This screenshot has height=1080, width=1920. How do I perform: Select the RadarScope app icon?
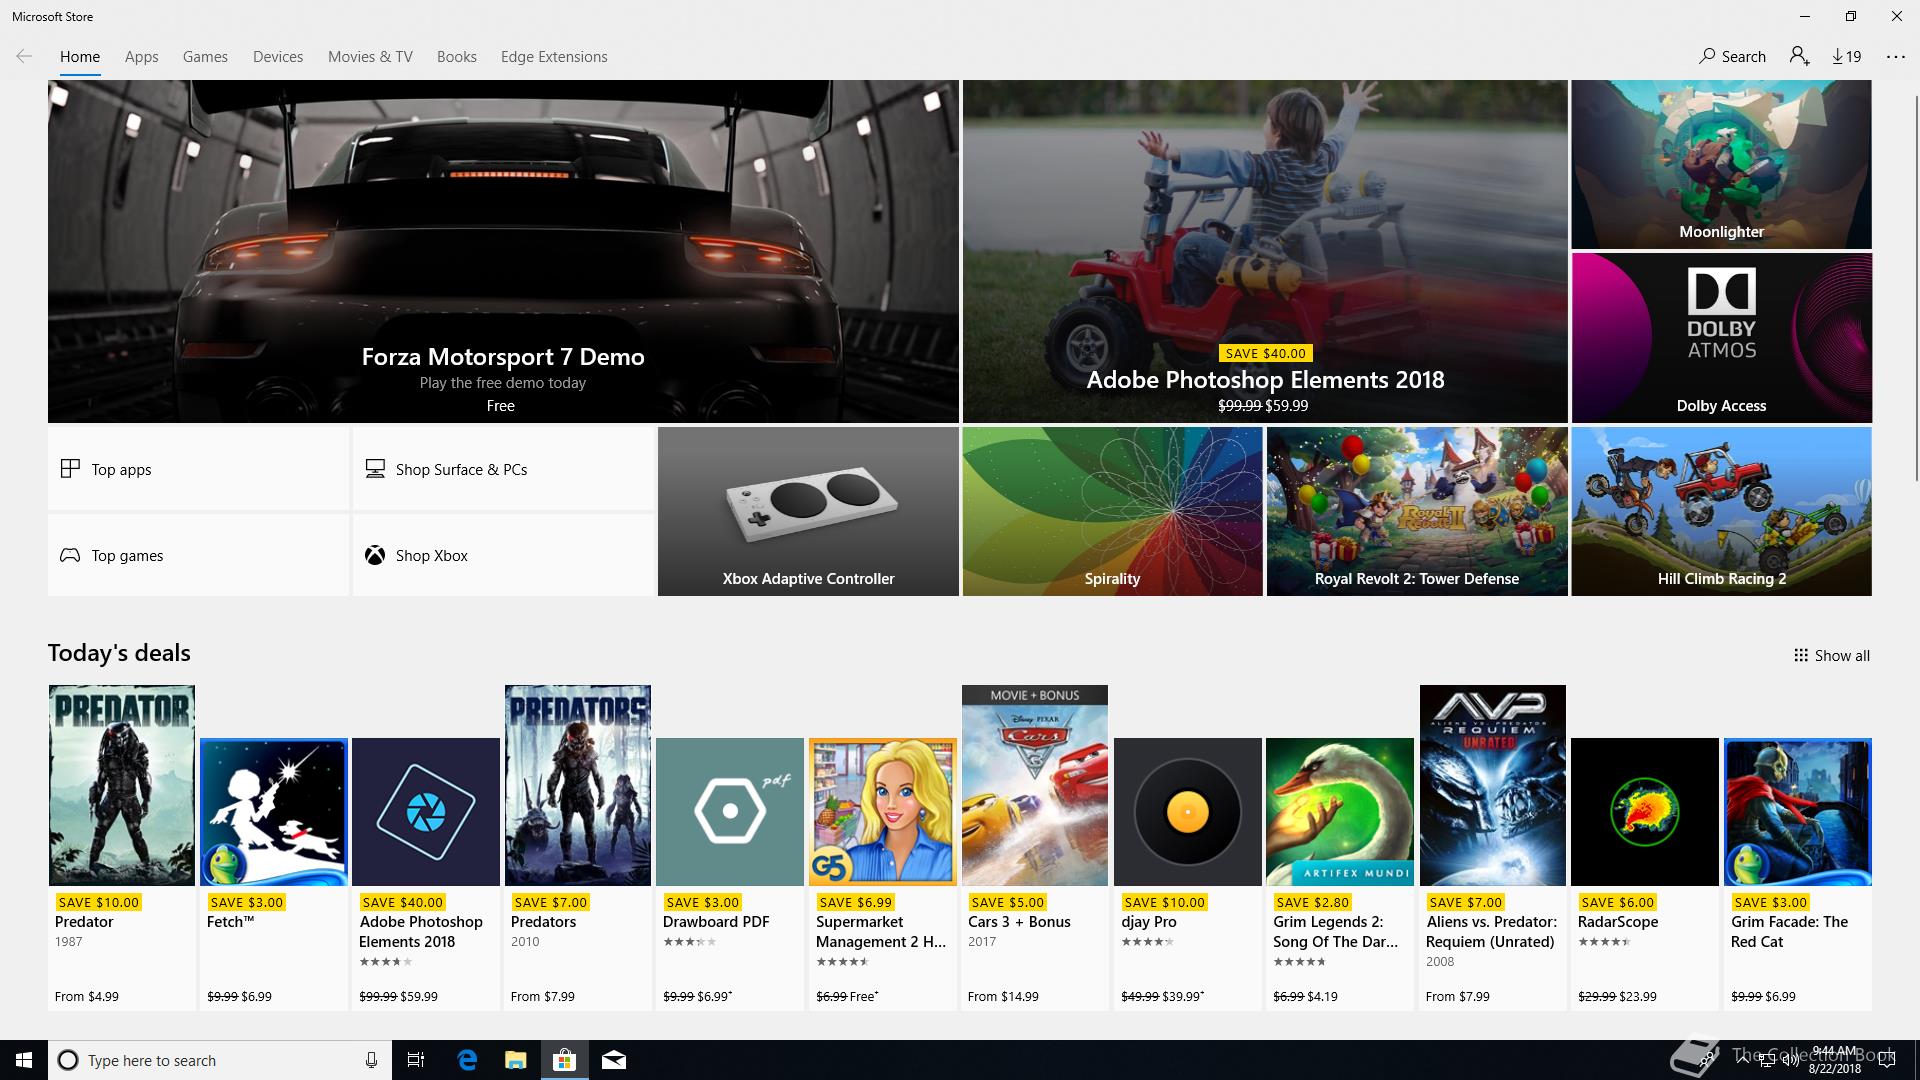point(1645,812)
